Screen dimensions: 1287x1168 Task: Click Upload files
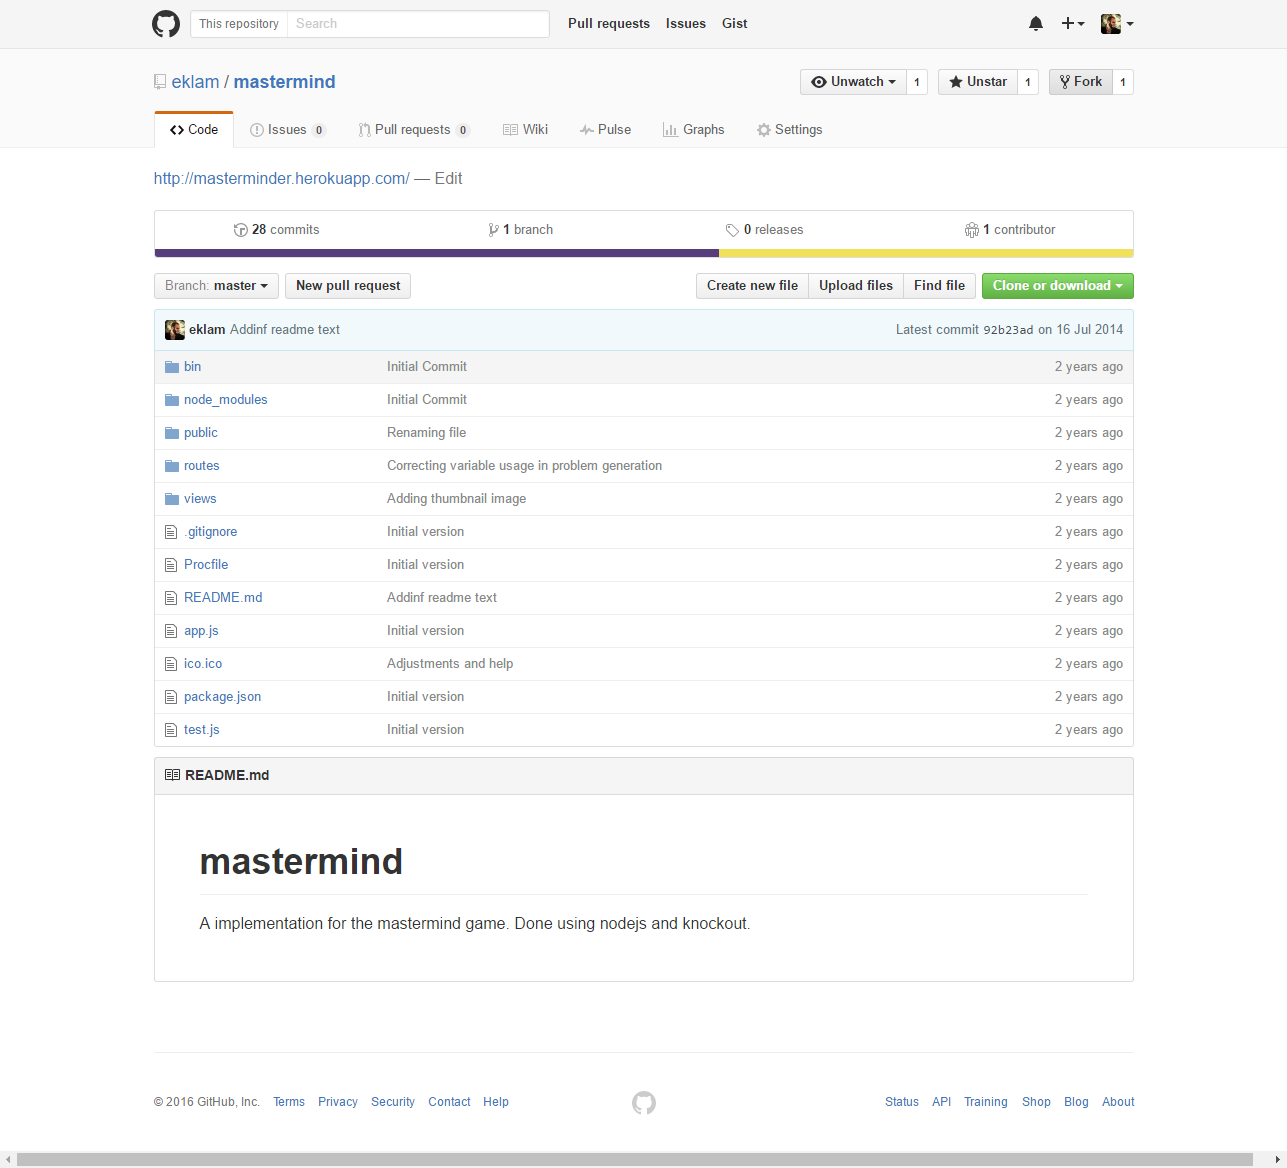(856, 286)
